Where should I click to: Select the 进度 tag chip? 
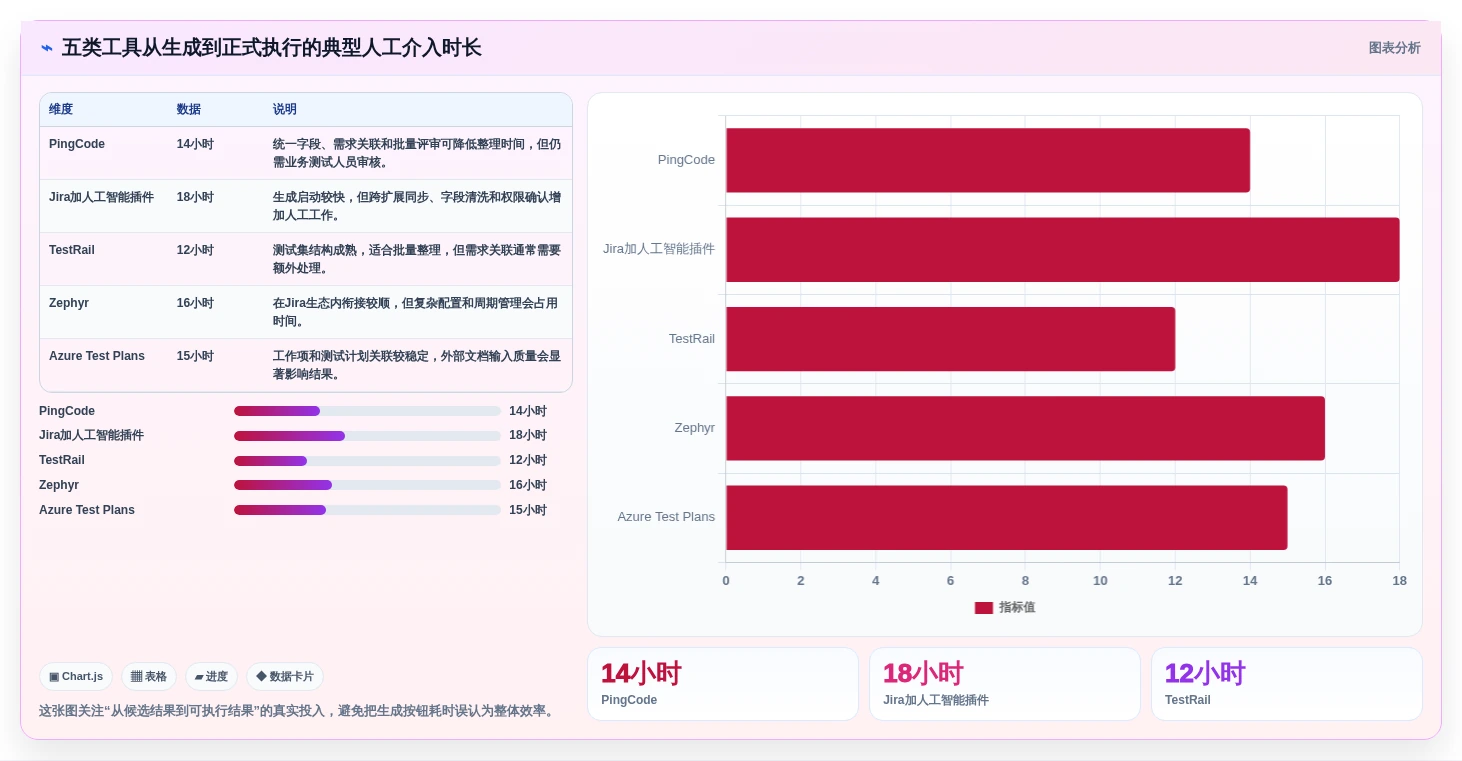click(x=211, y=677)
